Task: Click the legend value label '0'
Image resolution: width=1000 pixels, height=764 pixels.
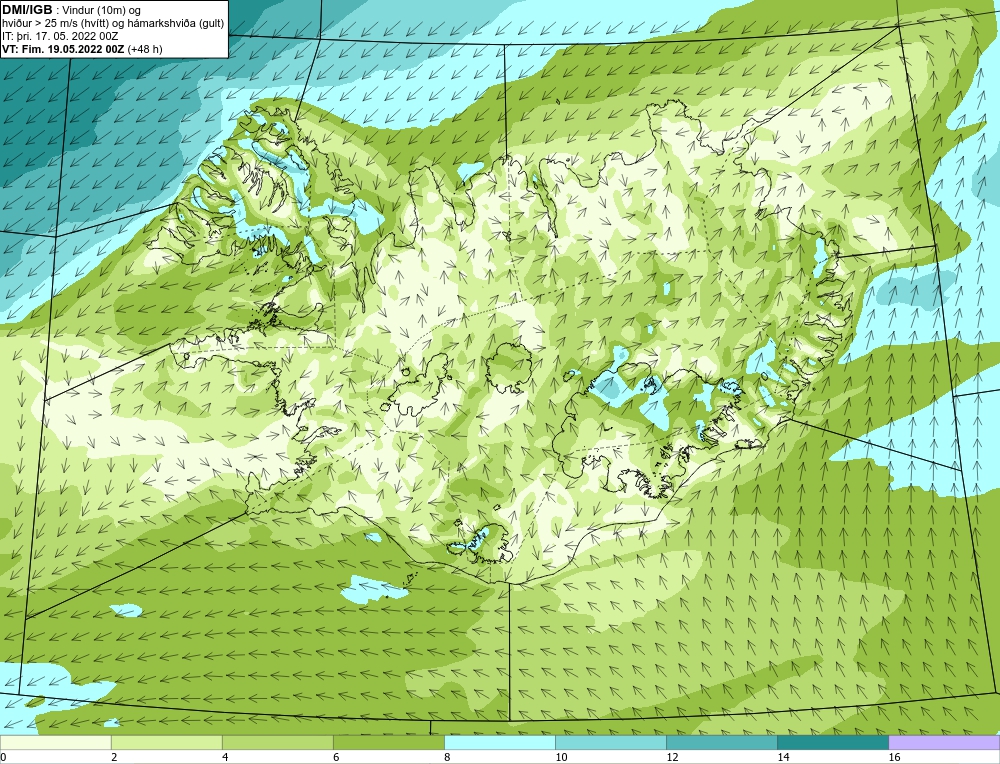Action: [3, 757]
